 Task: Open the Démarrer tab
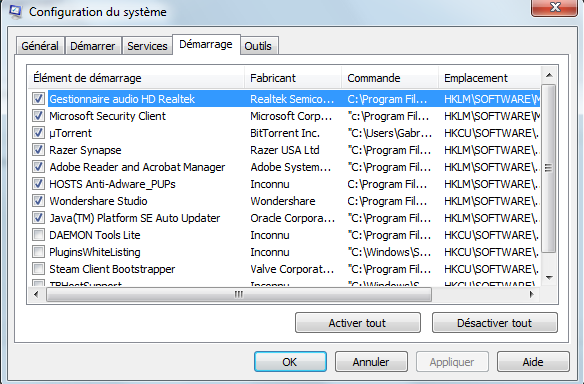coord(93,46)
